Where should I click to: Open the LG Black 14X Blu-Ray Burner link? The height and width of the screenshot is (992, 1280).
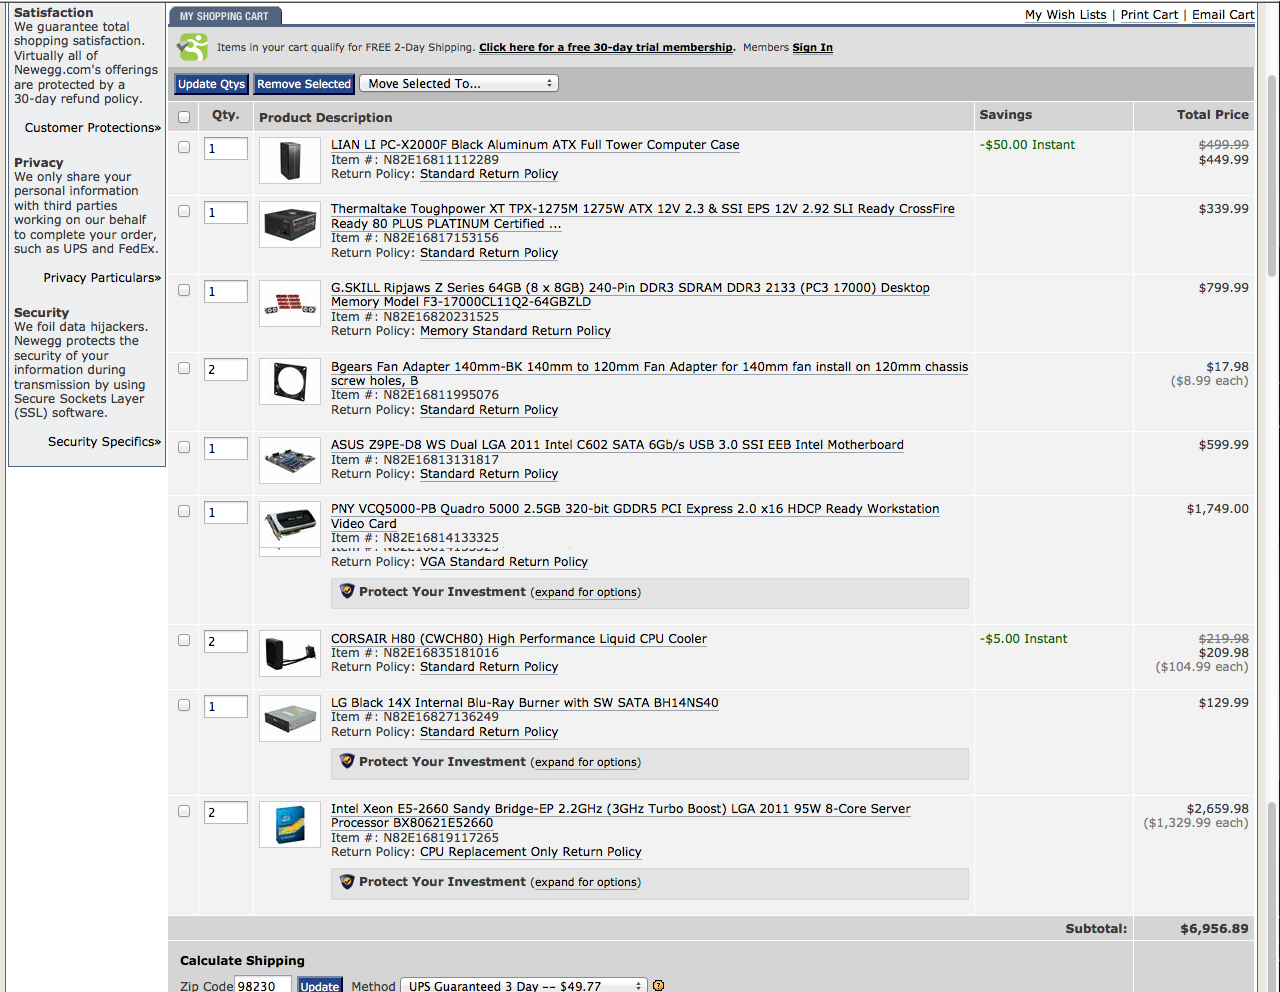(524, 703)
